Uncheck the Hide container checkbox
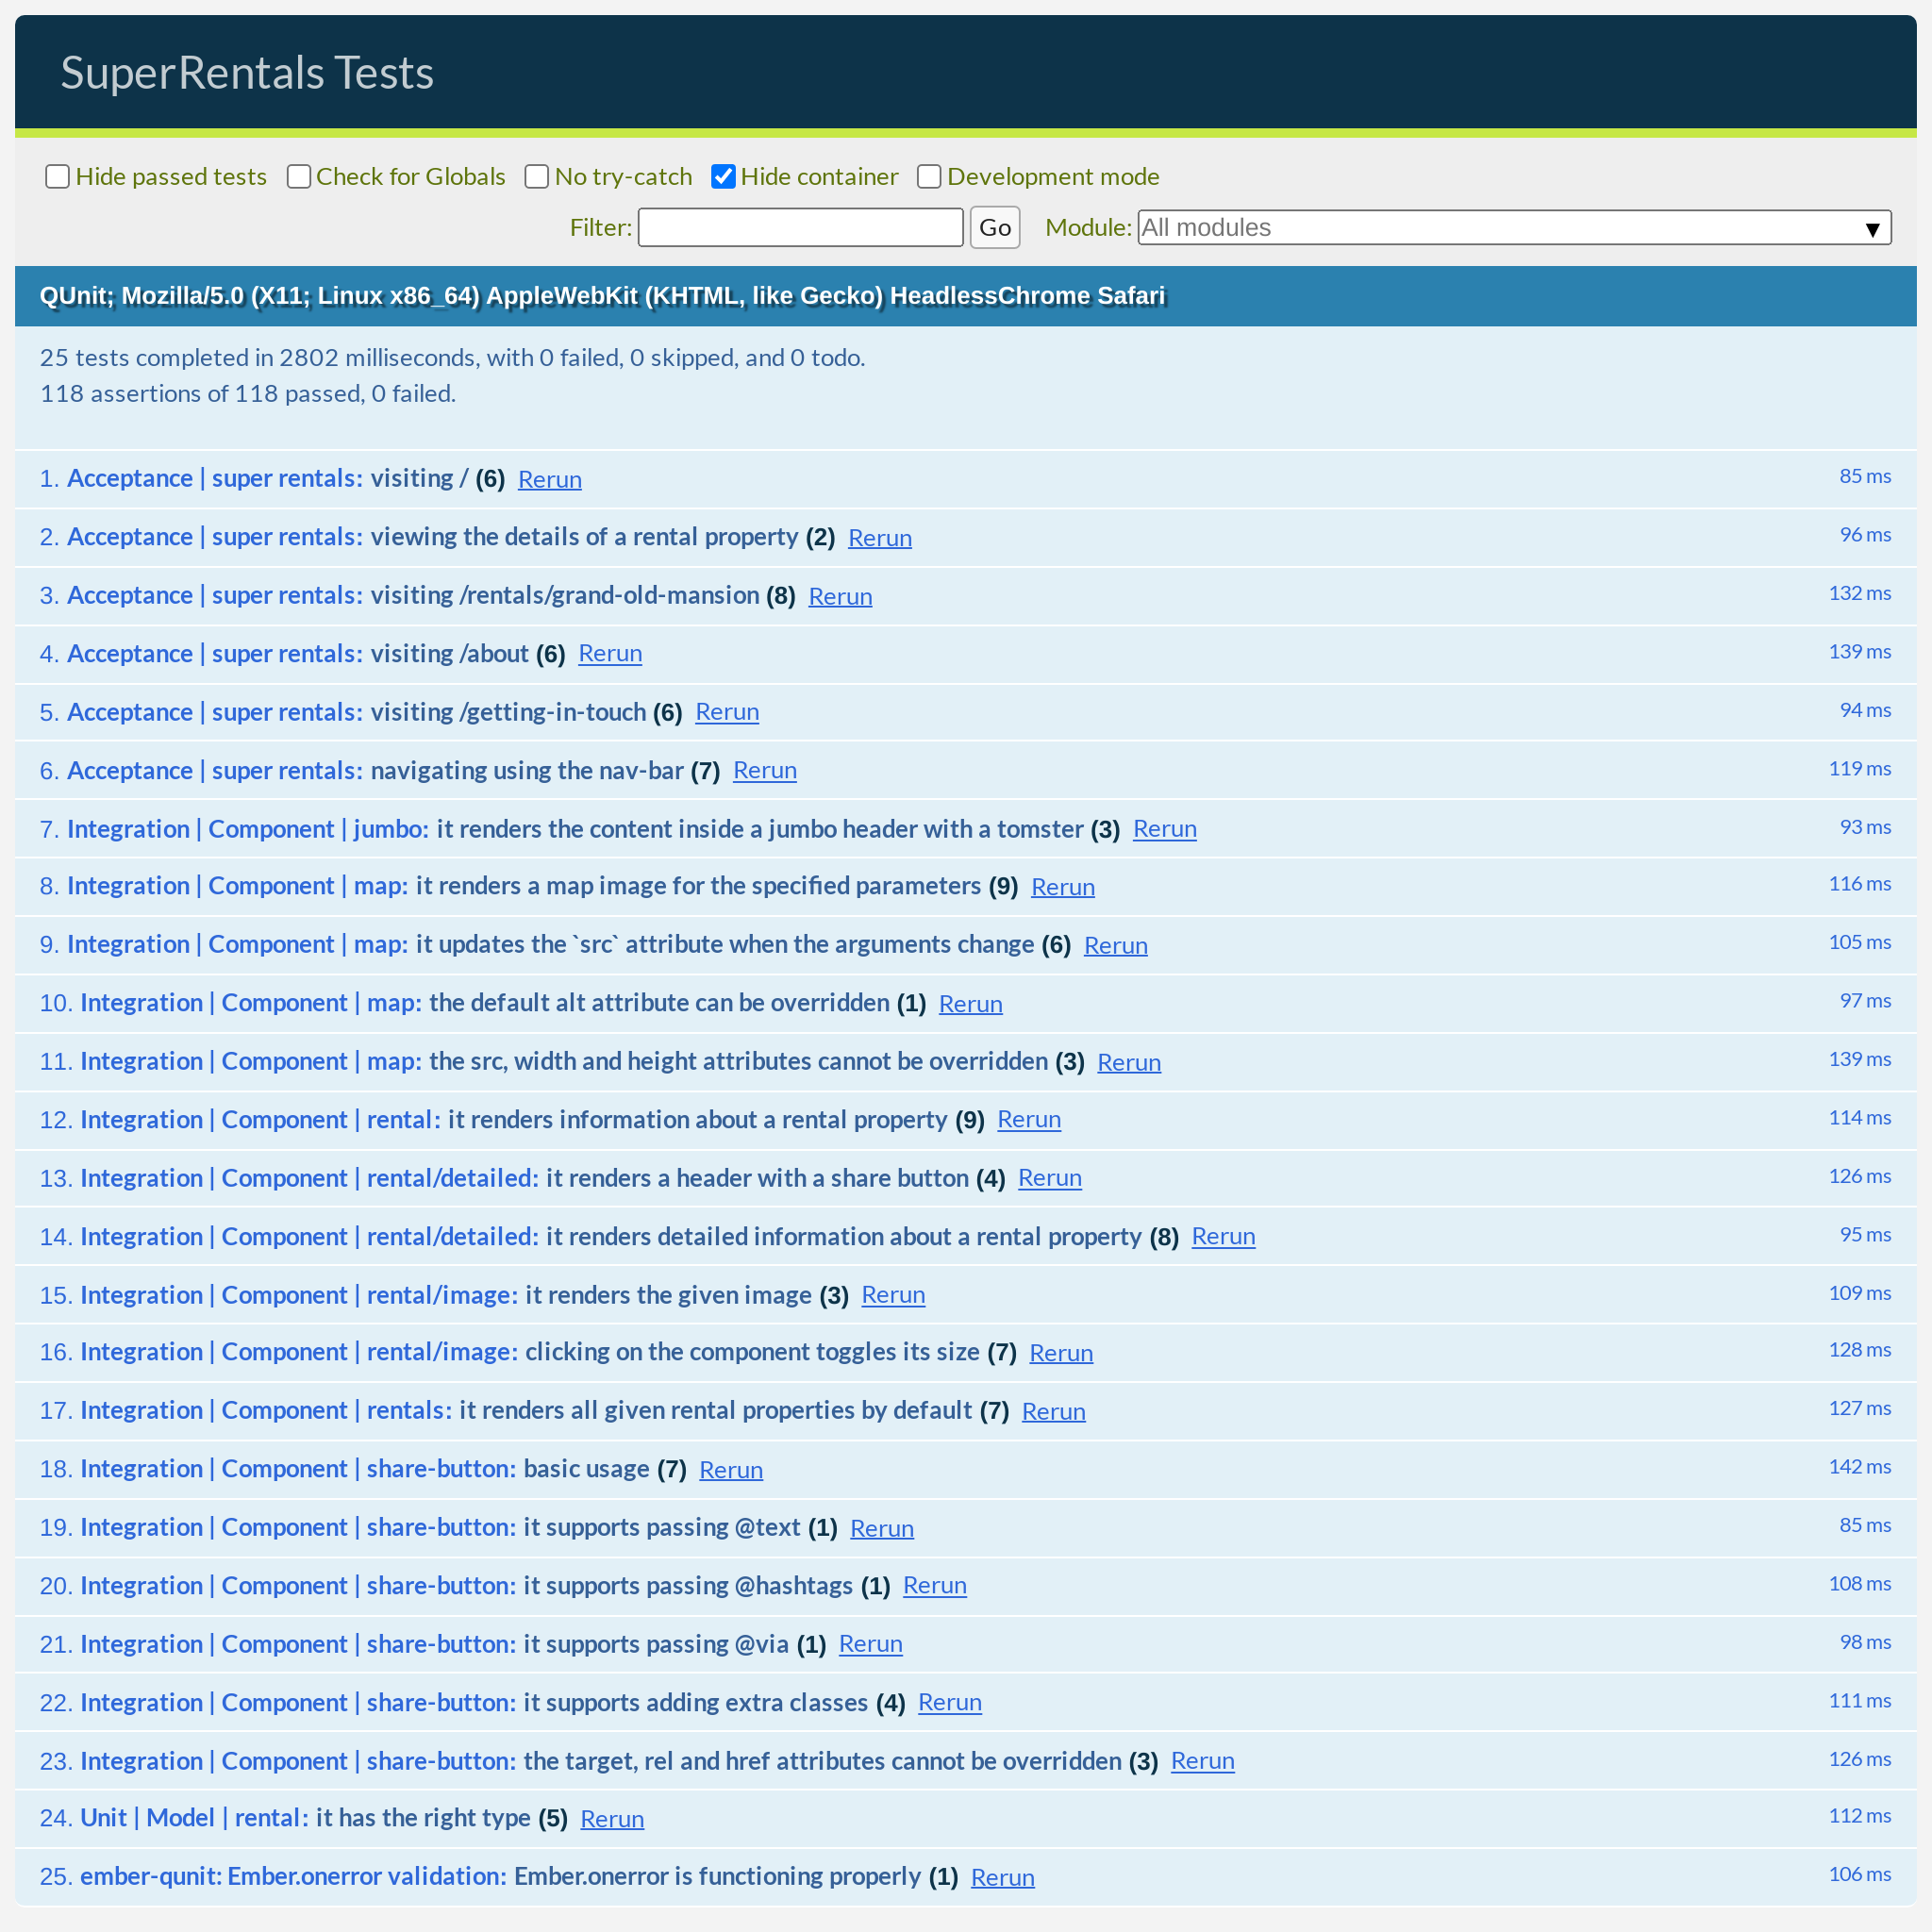1932x1932 pixels. point(723,177)
